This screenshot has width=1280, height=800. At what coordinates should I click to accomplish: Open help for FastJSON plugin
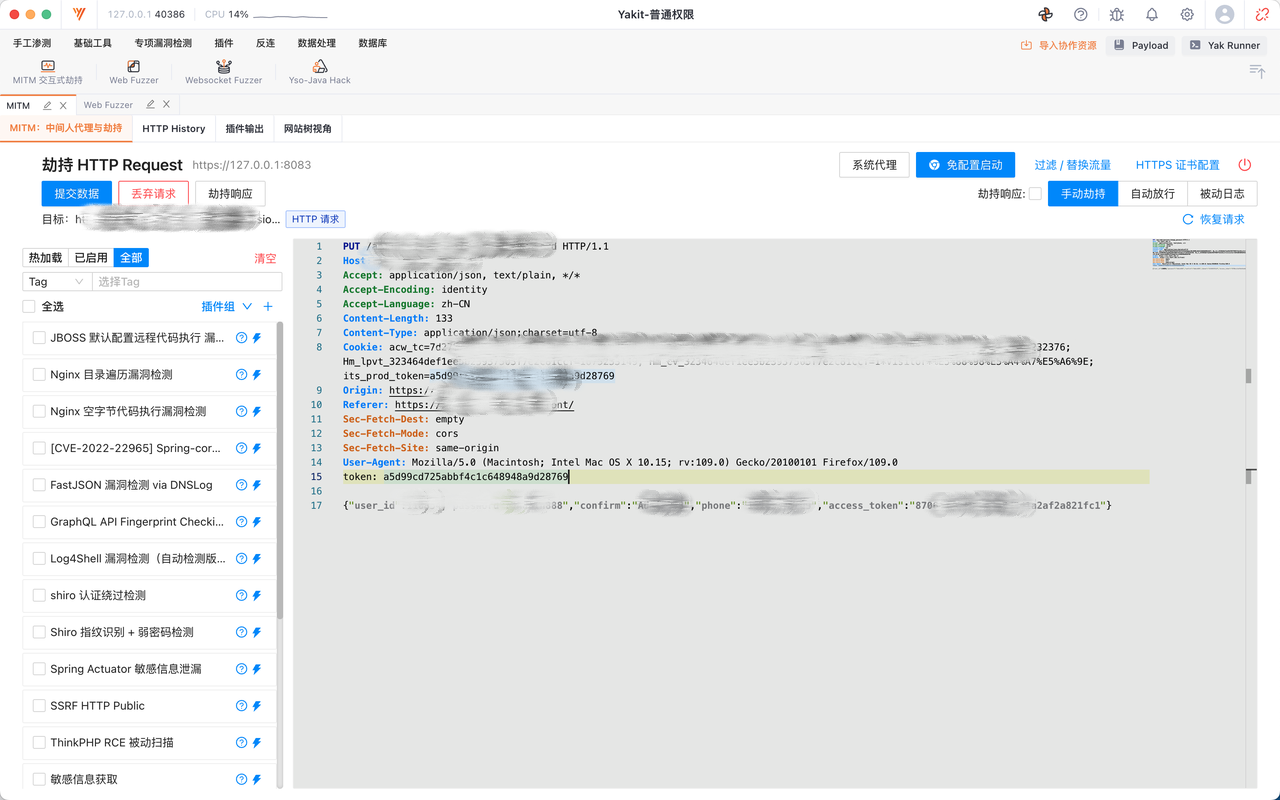point(241,485)
